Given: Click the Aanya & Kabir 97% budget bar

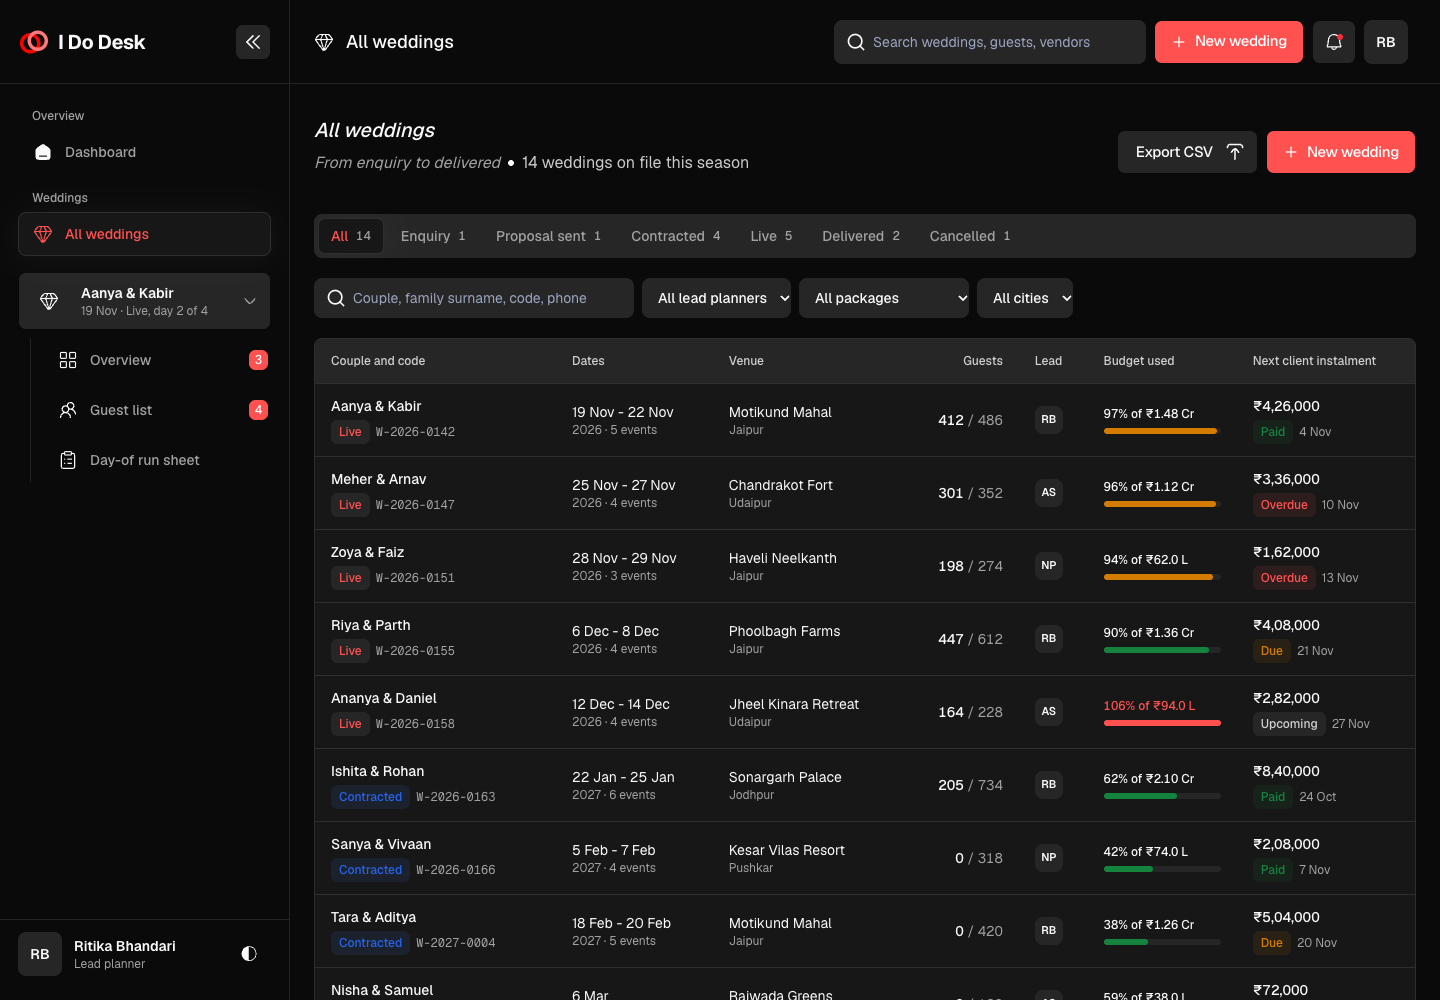Looking at the screenshot, I should [1162, 431].
